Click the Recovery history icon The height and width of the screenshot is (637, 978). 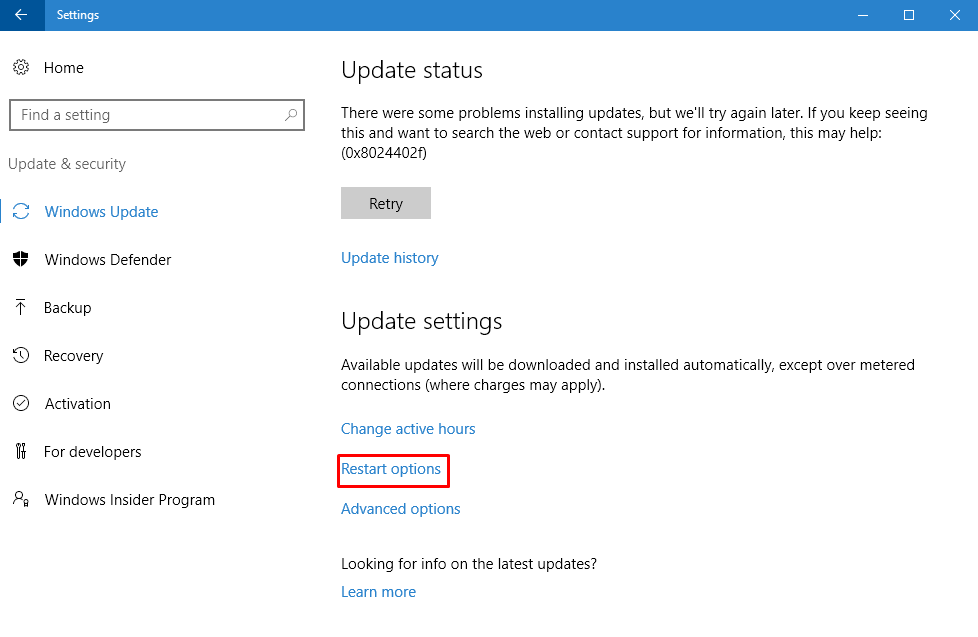(20, 356)
